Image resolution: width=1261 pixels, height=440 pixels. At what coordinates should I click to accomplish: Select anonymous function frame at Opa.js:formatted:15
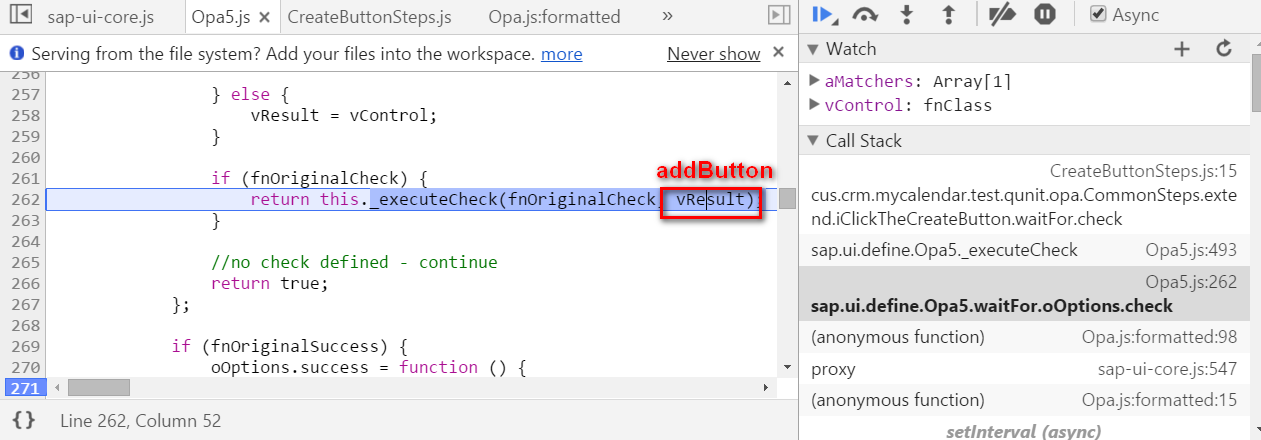pos(1024,401)
